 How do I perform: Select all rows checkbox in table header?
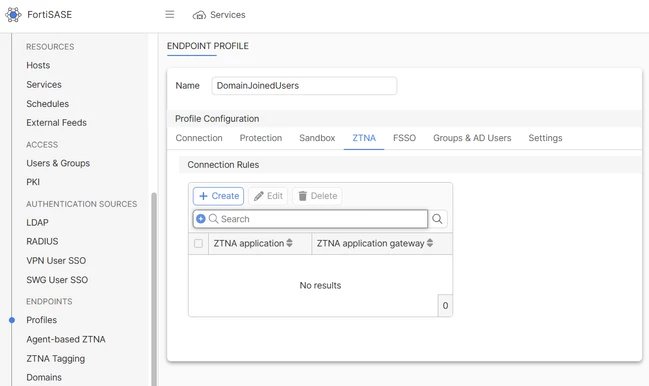click(199, 243)
